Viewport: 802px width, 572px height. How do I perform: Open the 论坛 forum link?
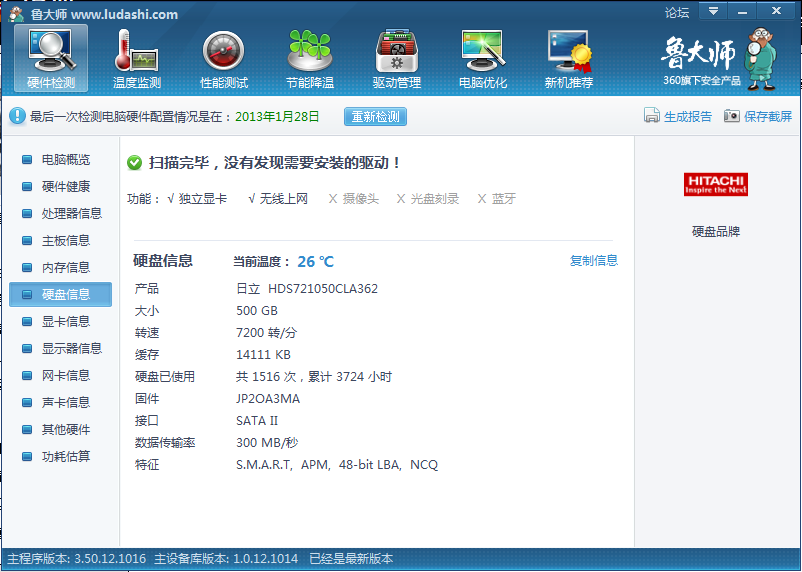coord(677,12)
